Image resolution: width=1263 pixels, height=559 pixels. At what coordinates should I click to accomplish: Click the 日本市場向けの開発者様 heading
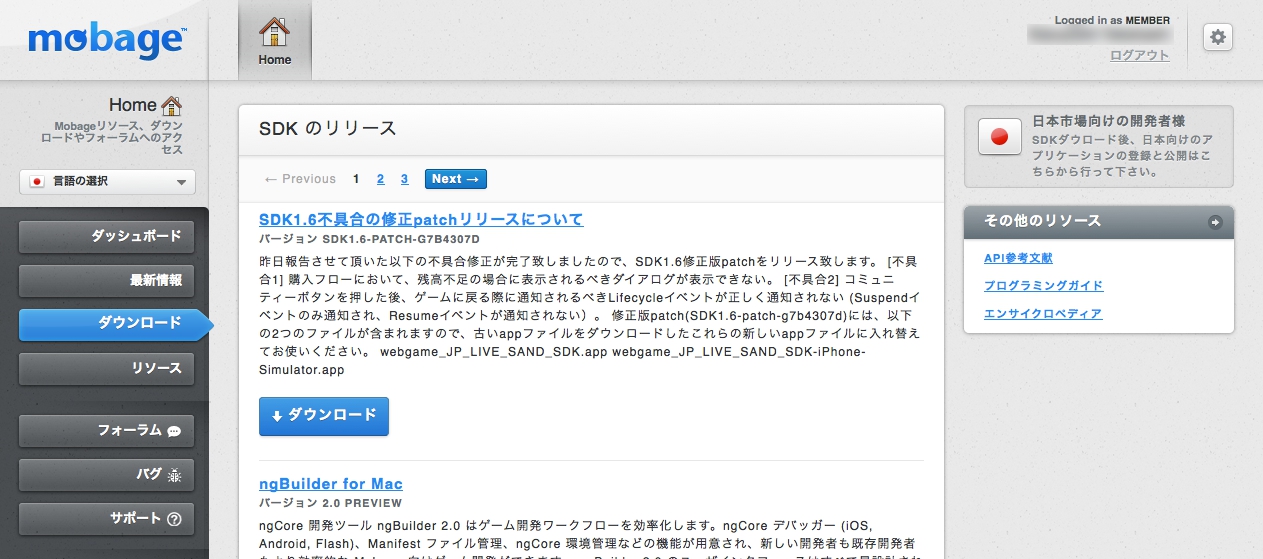[x=1109, y=121]
